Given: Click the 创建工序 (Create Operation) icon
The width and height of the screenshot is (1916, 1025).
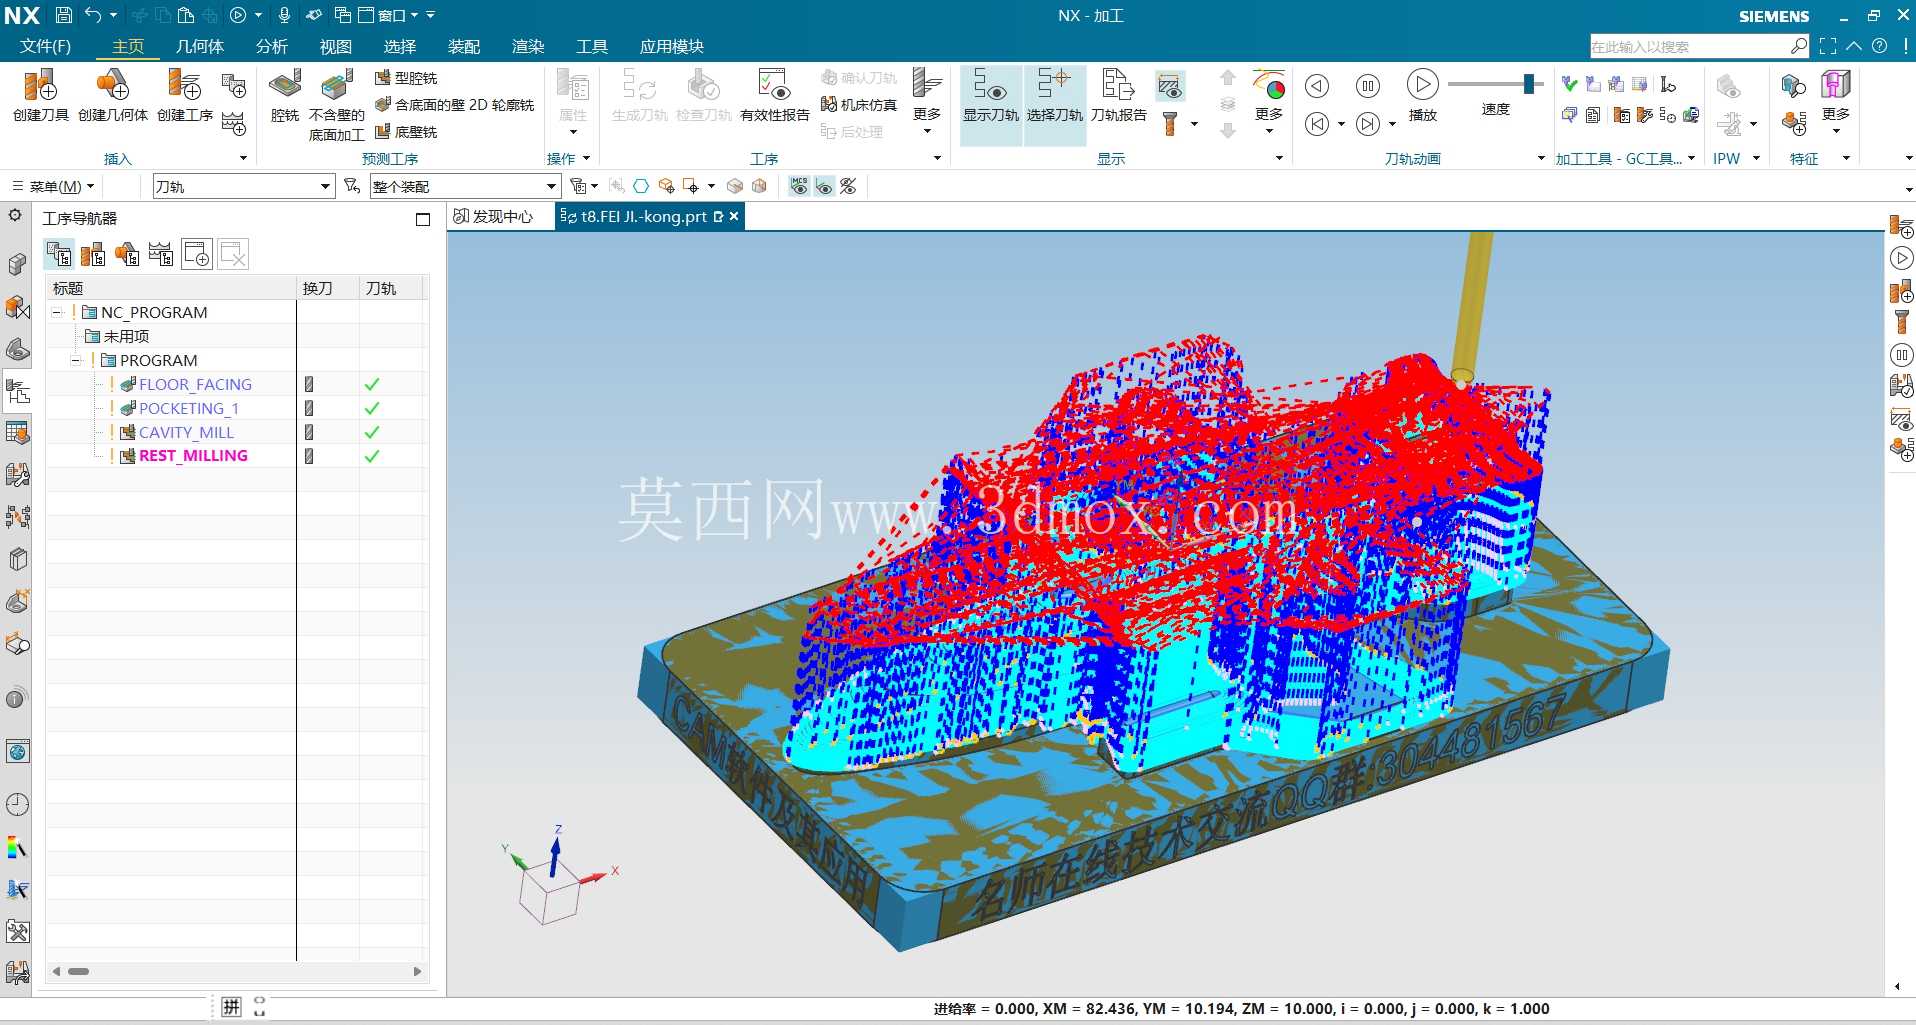Looking at the screenshot, I should point(185,86).
